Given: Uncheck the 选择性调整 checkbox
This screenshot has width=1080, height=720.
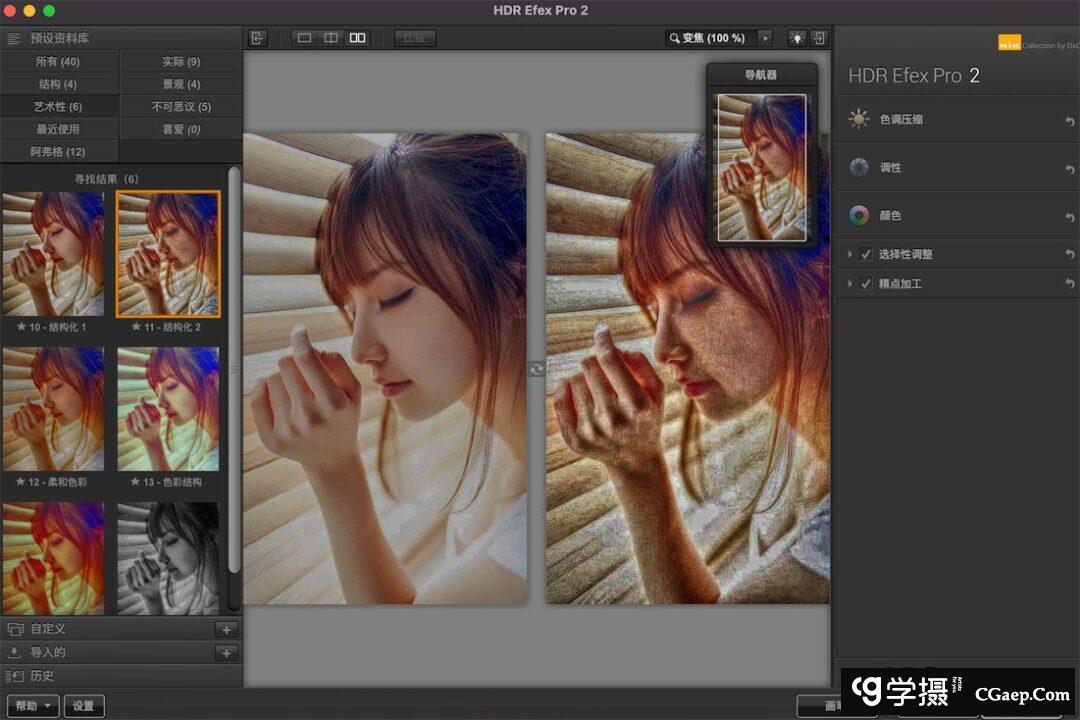Looking at the screenshot, I should pyautogui.click(x=866, y=255).
